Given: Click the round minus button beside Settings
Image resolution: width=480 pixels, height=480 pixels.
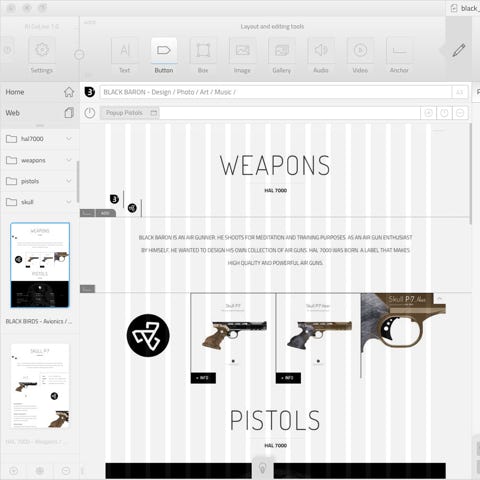Looking at the screenshot, I should [x=79, y=54].
